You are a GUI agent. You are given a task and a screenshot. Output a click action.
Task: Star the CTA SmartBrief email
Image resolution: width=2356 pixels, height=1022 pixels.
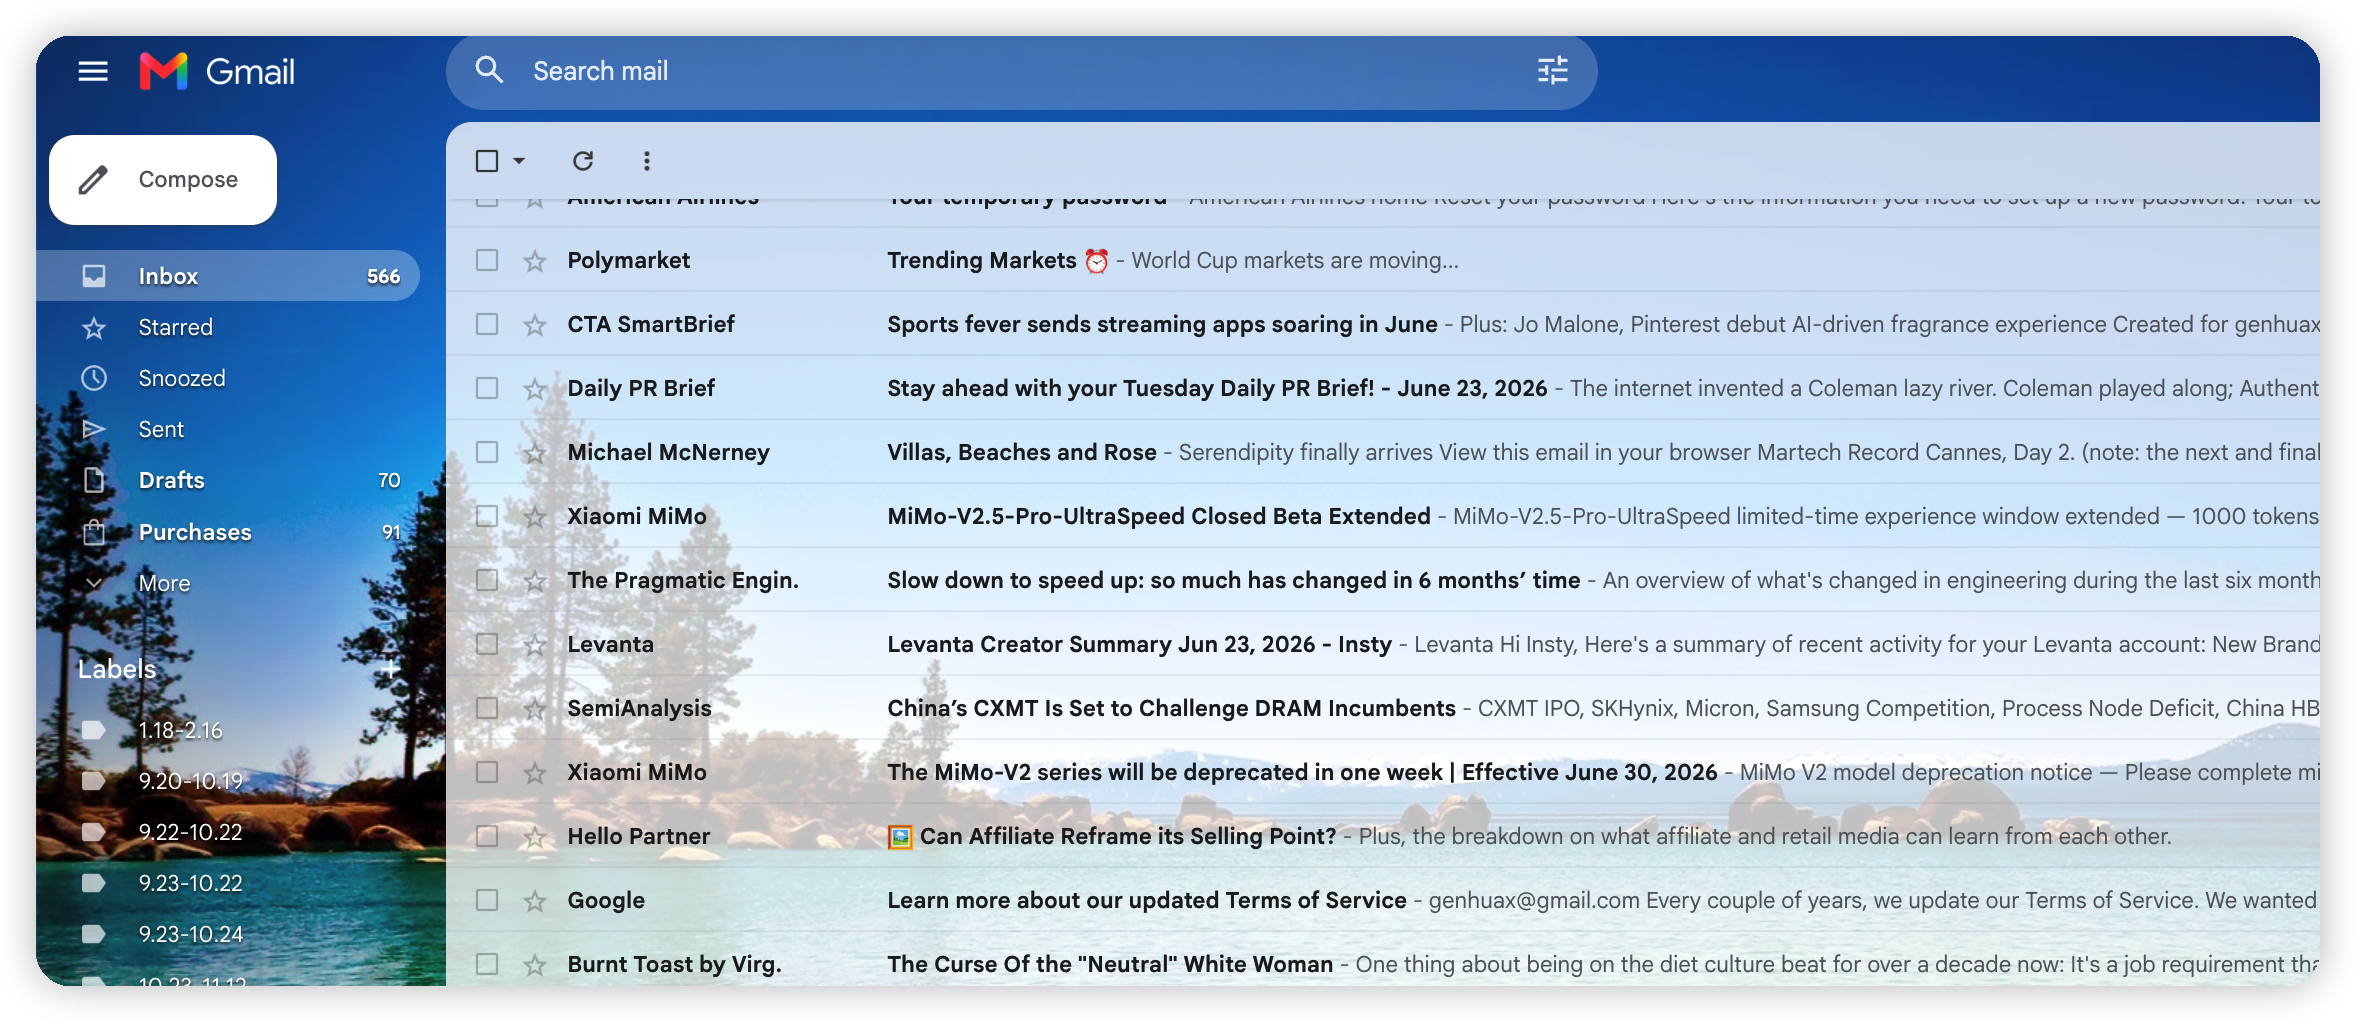(x=535, y=325)
